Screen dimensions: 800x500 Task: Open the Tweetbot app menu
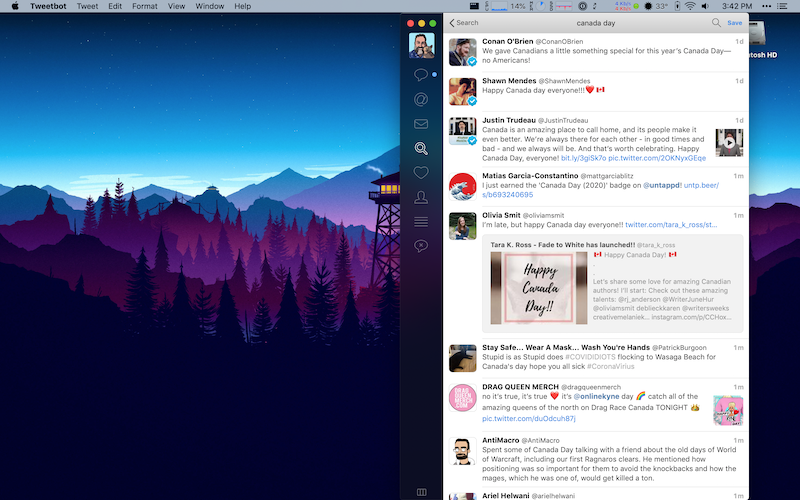[48, 6]
